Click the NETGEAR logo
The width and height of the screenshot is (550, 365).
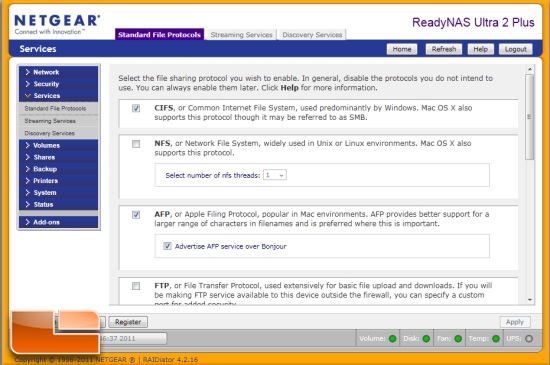coord(57,24)
